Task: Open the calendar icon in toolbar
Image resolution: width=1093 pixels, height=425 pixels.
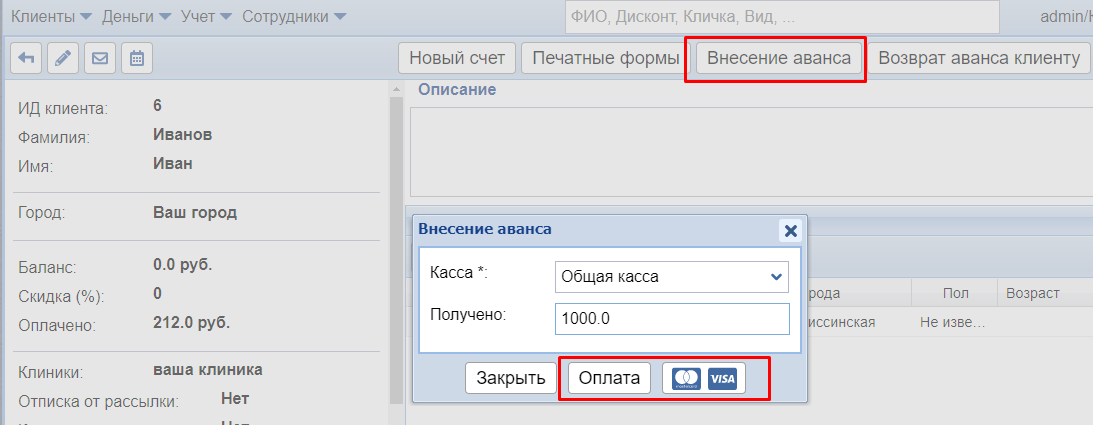Action: click(x=137, y=58)
